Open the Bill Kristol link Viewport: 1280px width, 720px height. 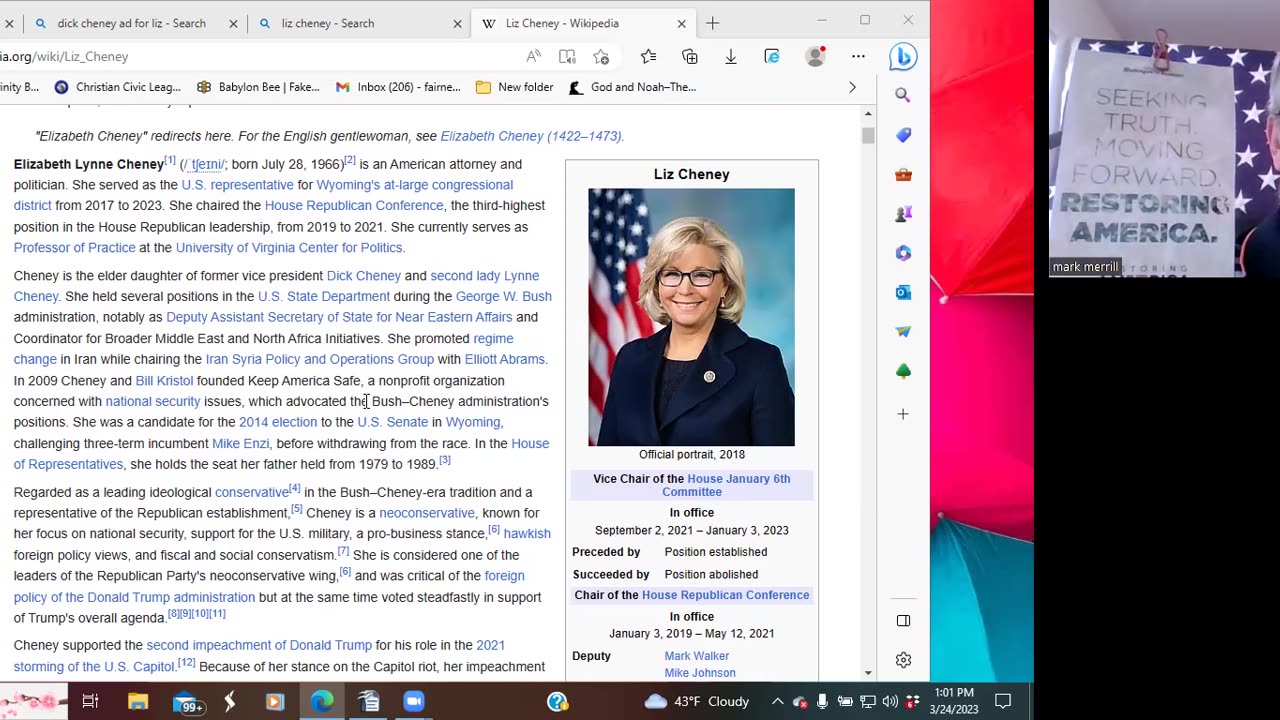(164, 381)
